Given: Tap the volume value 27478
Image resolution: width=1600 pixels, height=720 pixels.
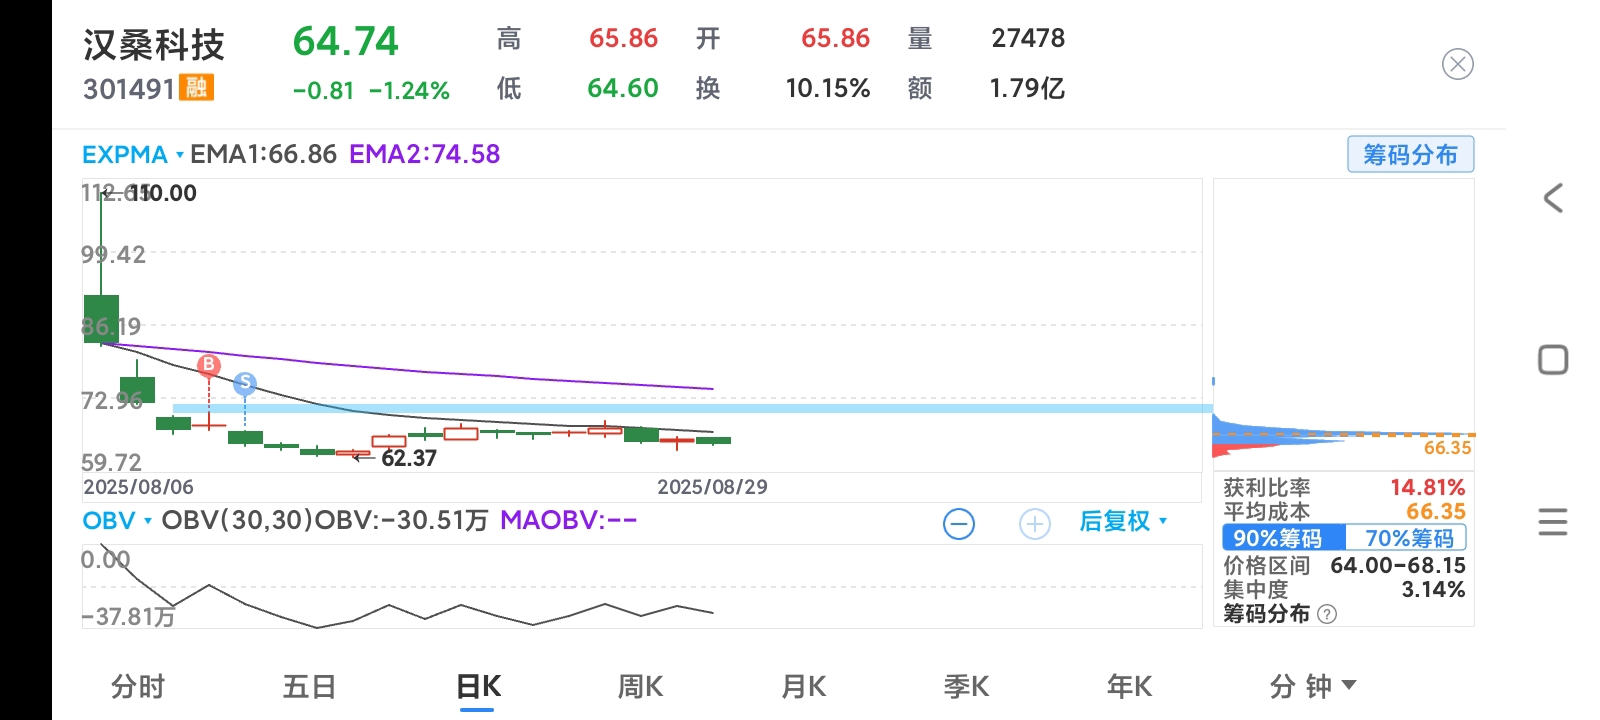Looking at the screenshot, I should (1028, 38).
